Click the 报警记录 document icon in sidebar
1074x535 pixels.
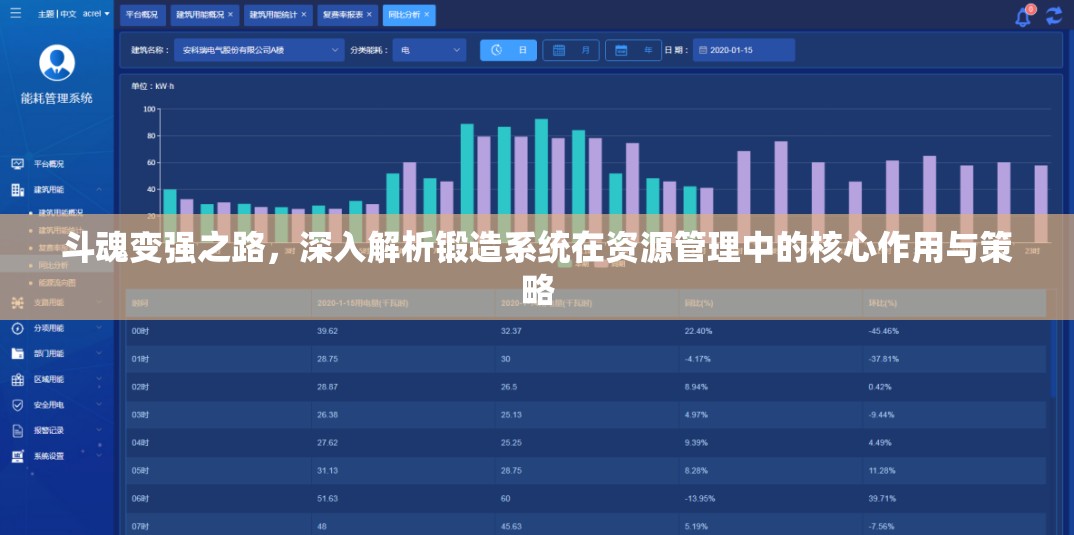click(x=18, y=430)
